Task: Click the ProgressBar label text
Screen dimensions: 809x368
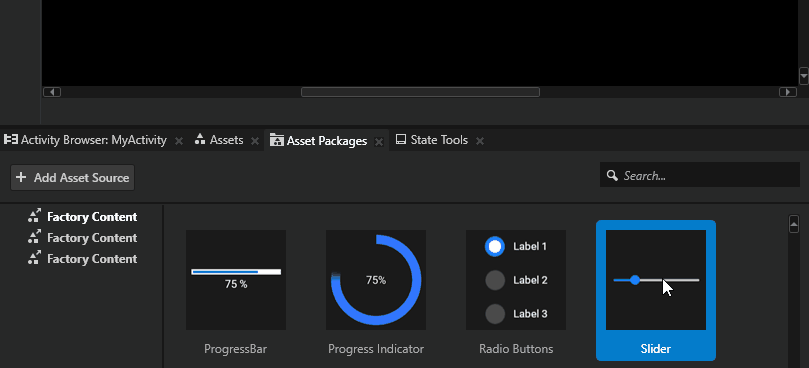Action: [x=235, y=349]
